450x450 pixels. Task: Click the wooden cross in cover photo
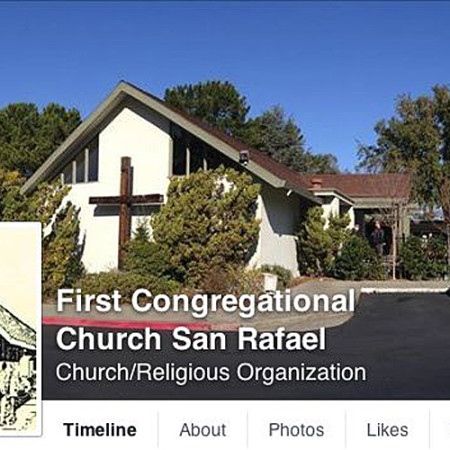pyautogui.click(x=126, y=210)
